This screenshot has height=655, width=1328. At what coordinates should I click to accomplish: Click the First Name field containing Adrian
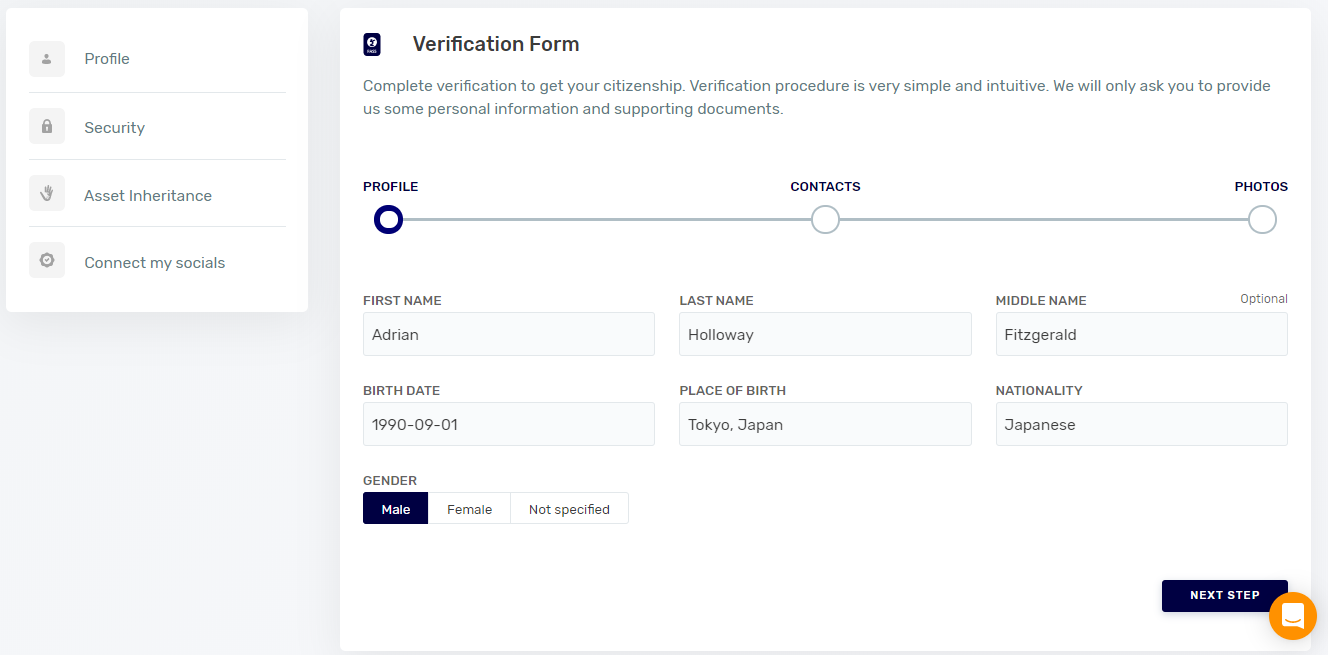click(x=508, y=334)
